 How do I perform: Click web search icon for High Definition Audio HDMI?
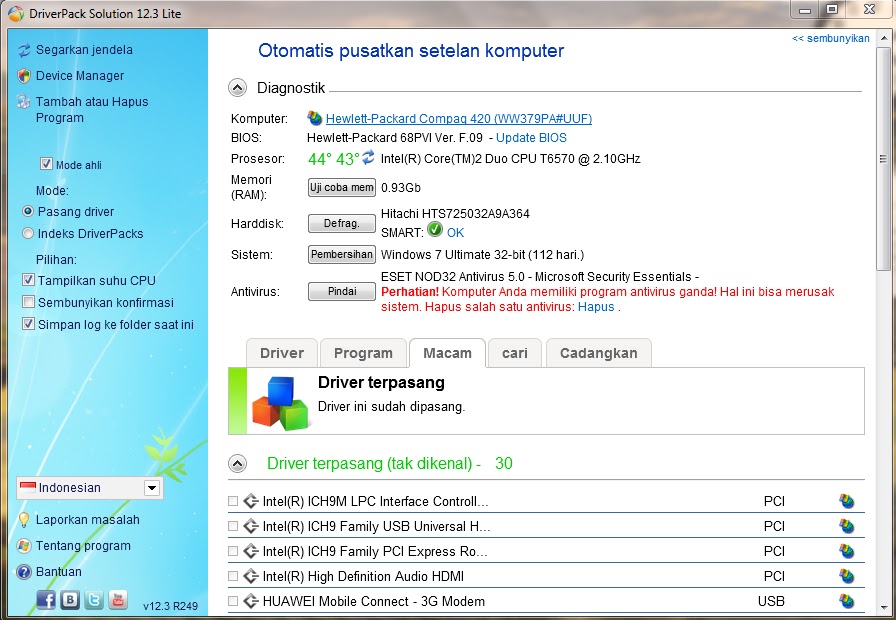[846, 577]
